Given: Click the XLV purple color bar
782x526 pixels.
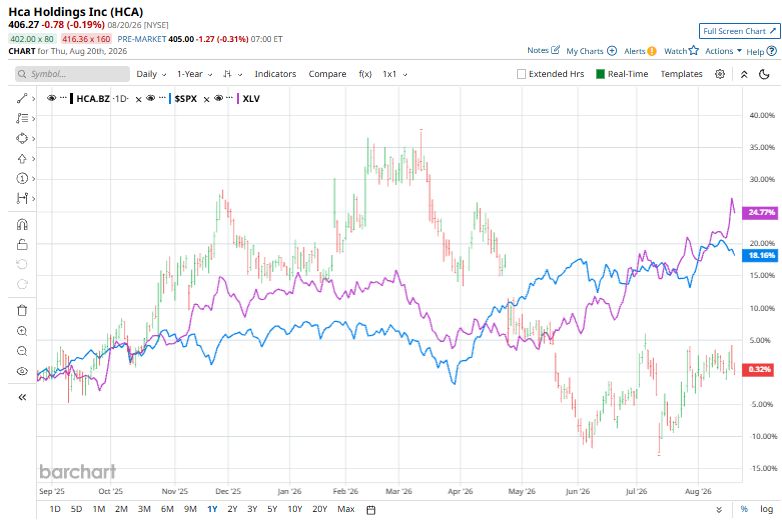Looking at the screenshot, I should click(238, 98).
